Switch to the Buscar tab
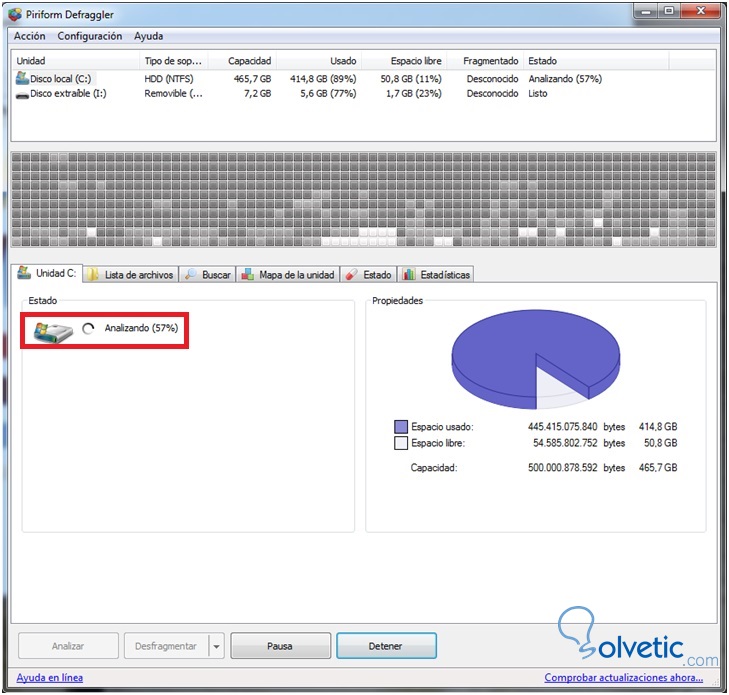Viewport: 729px width, 695px height. coord(208,274)
